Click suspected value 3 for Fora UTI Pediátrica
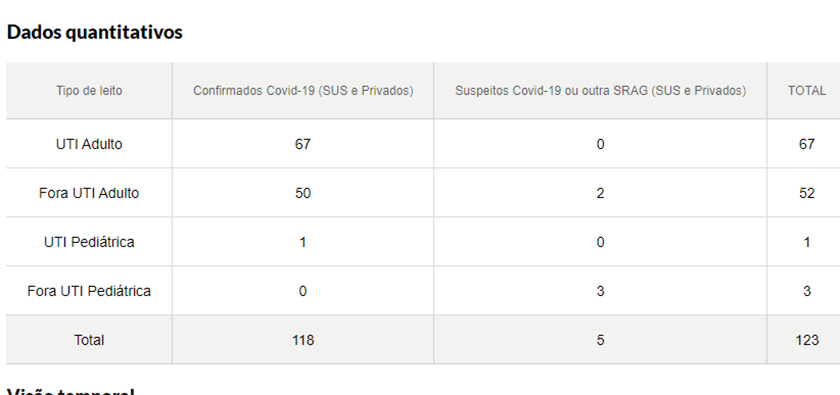This screenshot has width=840, height=395. (x=600, y=291)
